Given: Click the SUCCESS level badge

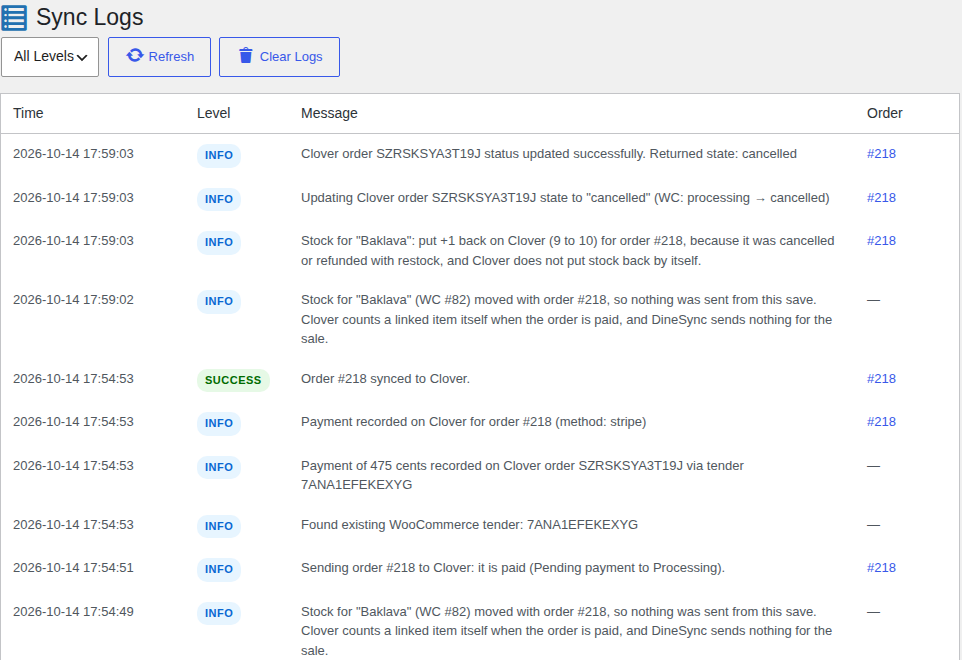Looking at the screenshot, I should pyautogui.click(x=233, y=380).
